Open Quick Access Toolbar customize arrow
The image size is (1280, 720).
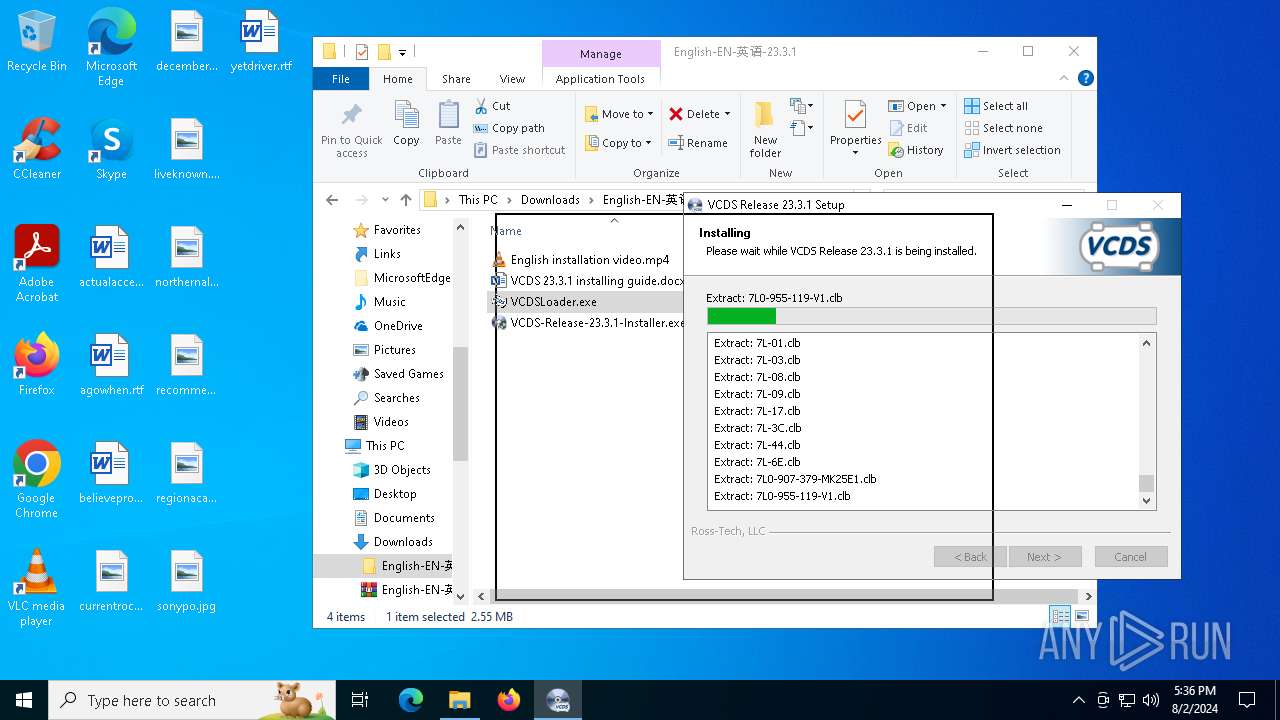pos(403,52)
